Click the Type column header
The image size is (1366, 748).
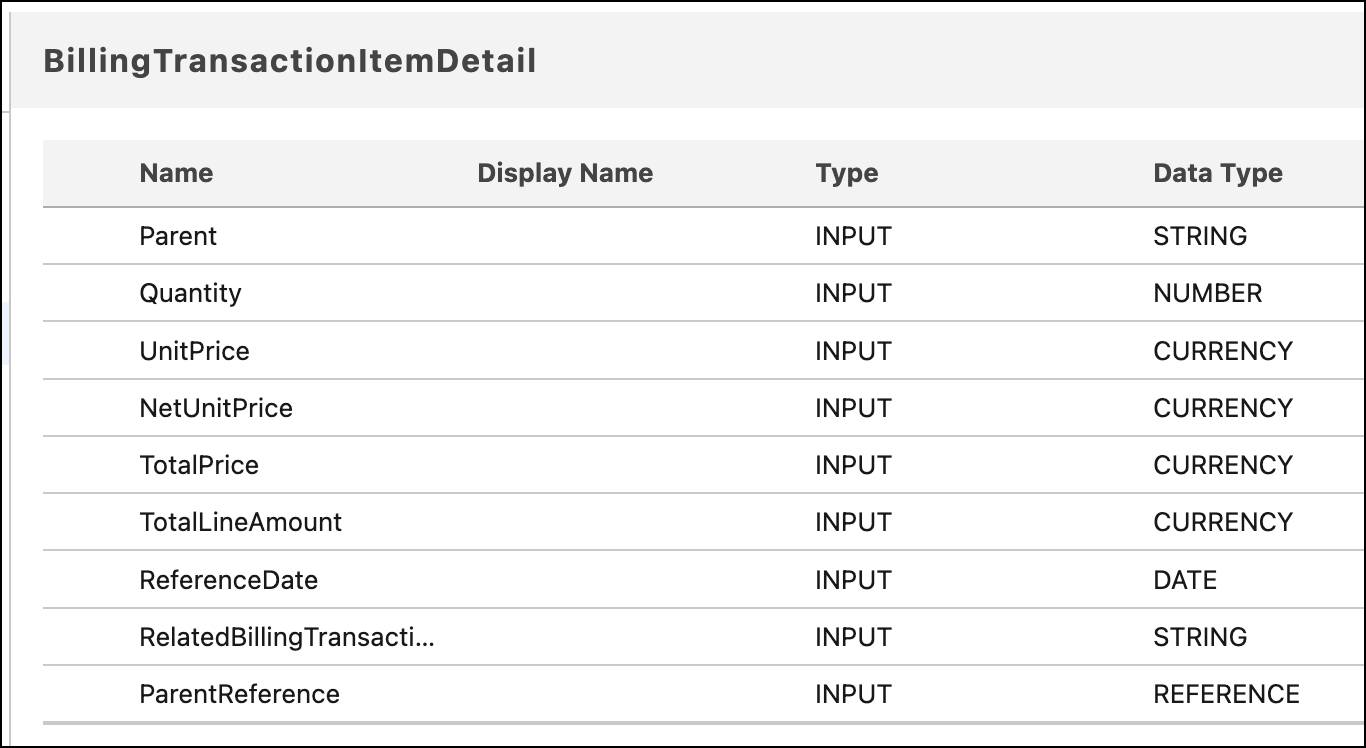coord(847,173)
